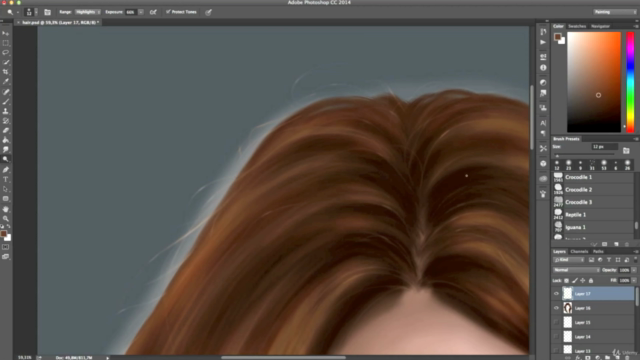Toggle the Protect Tones checkbox
Viewport: 640px width, 360px height.
coord(168,12)
